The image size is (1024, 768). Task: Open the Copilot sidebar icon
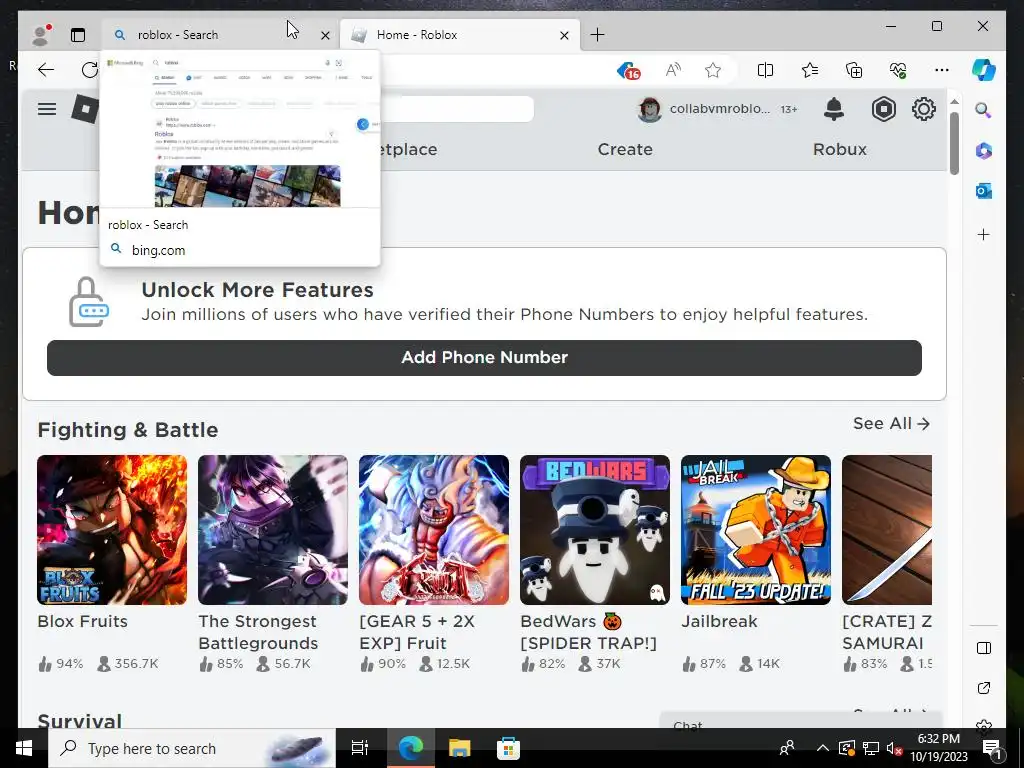point(984,69)
